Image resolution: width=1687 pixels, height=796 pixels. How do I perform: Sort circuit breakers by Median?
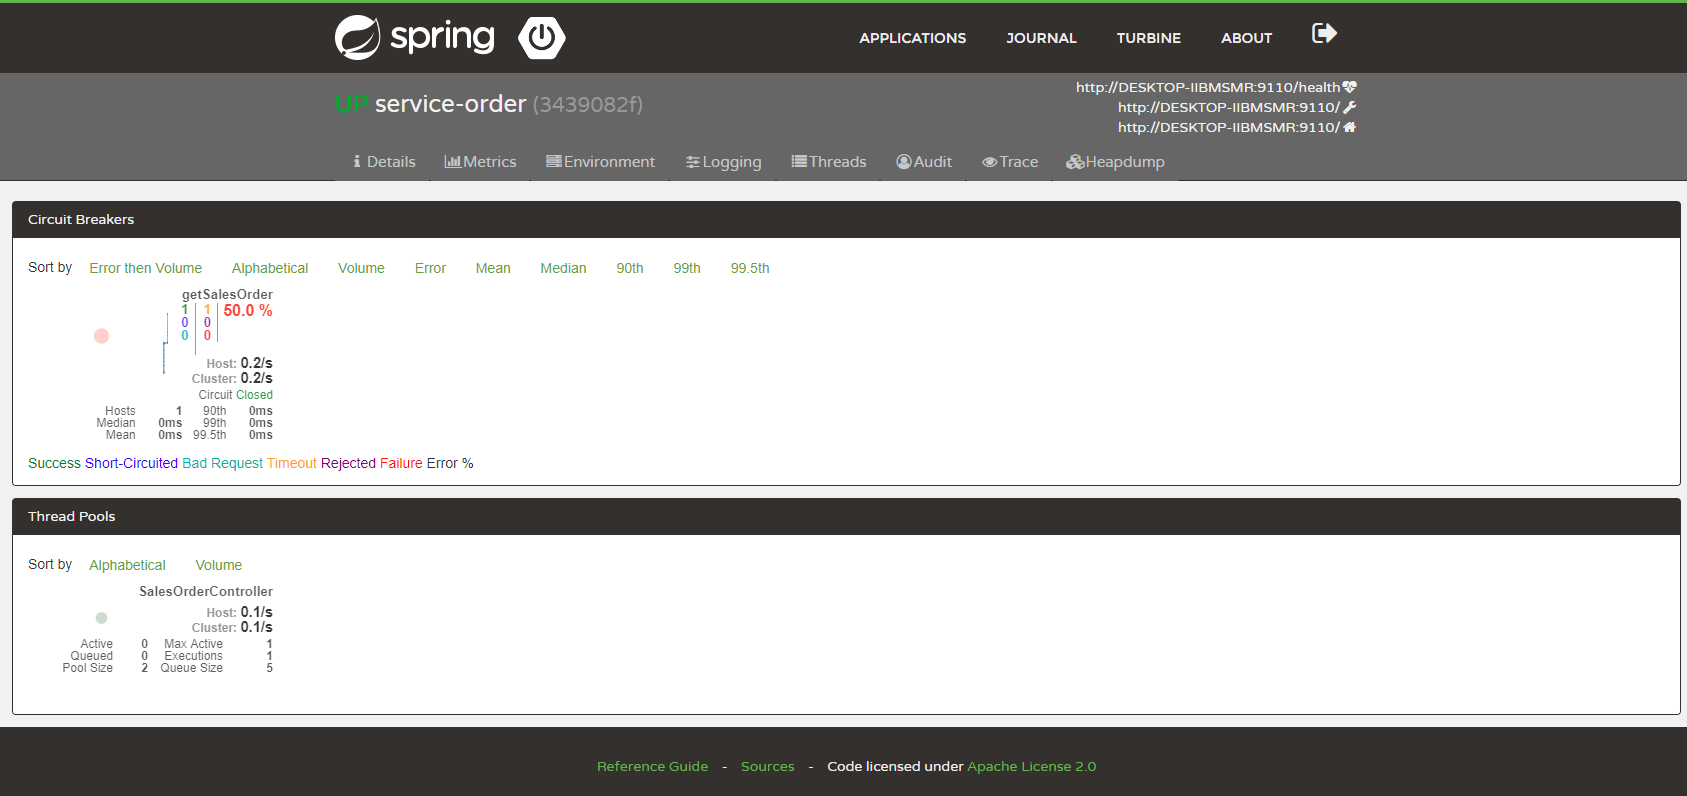click(563, 268)
